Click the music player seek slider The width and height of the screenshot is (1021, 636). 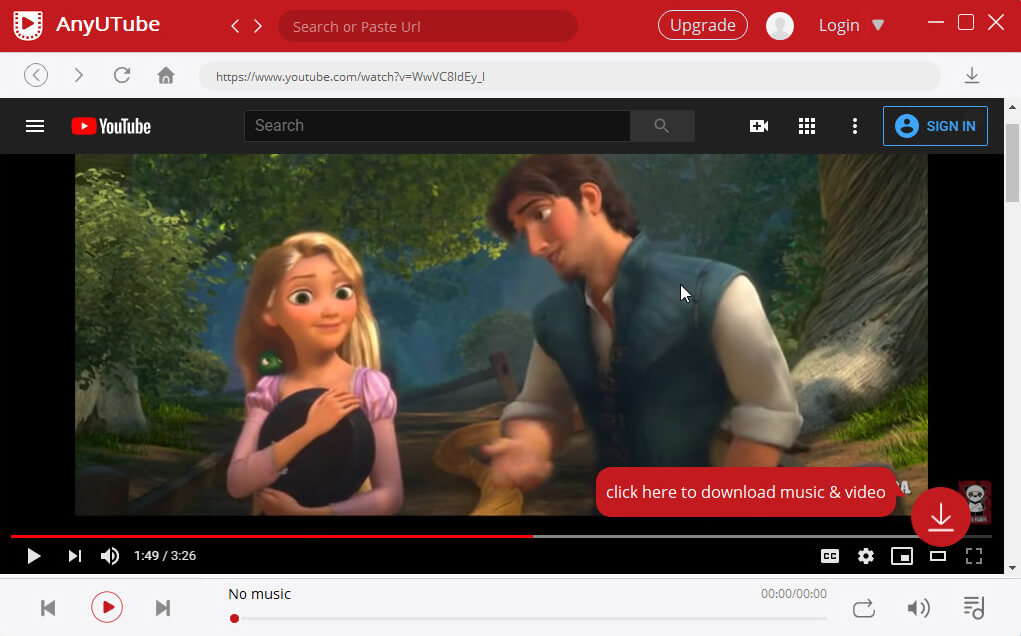point(528,618)
